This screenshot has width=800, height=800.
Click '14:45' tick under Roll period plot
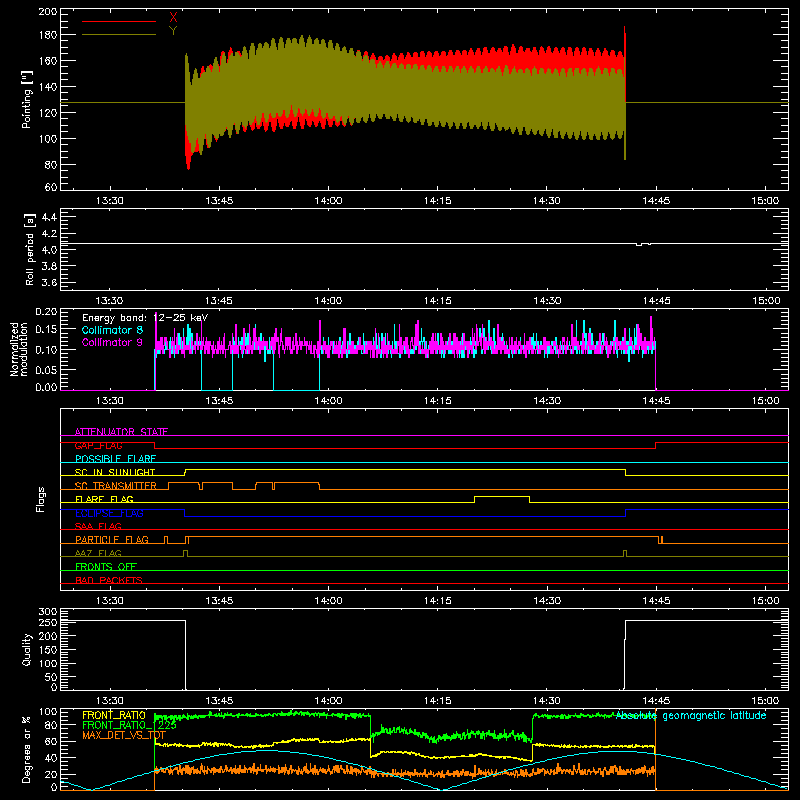pyautogui.click(x=656, y=301)
